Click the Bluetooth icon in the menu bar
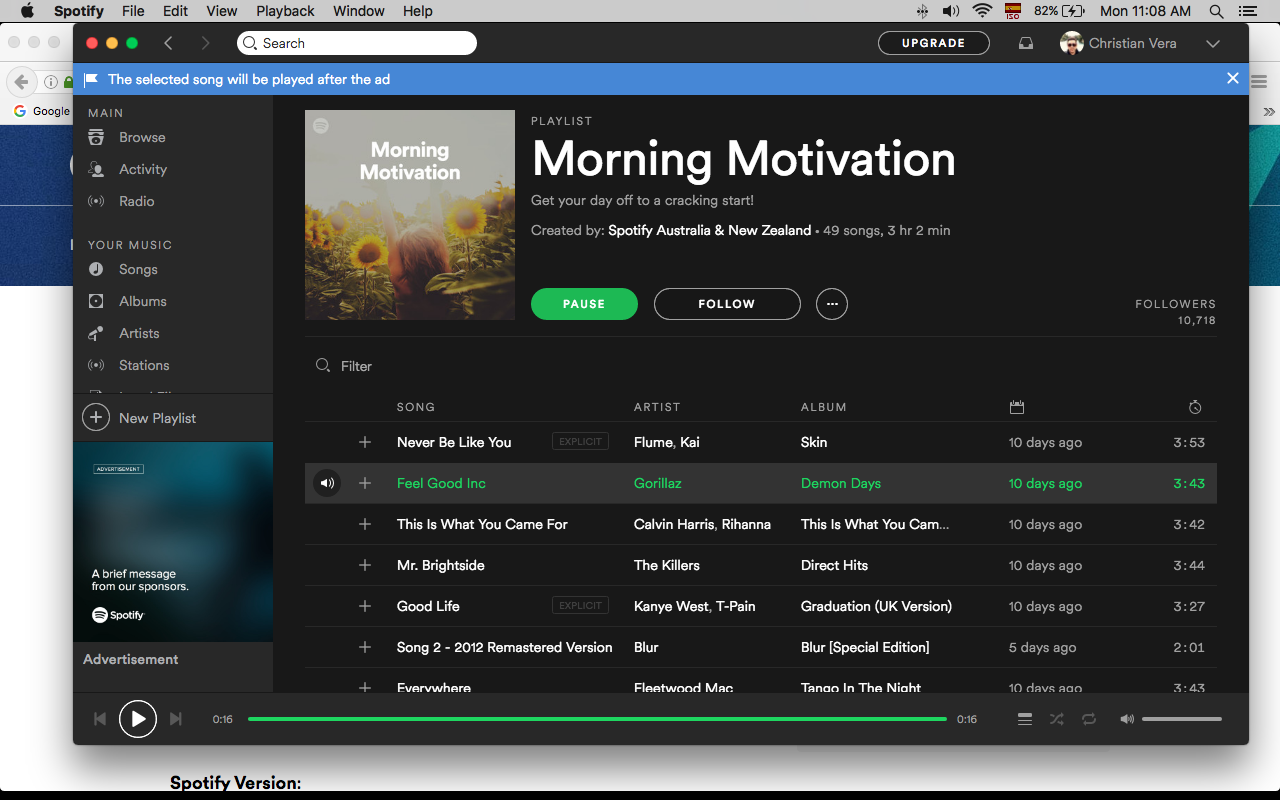The height and width of the screenshot is (800, 1280). coord(922,11)
